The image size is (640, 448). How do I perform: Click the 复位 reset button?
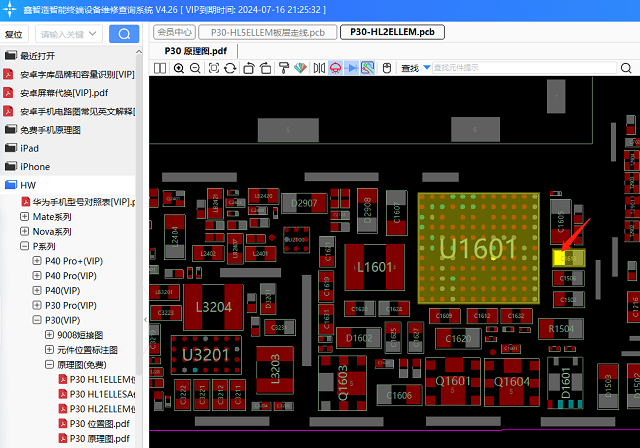point(14,34)
